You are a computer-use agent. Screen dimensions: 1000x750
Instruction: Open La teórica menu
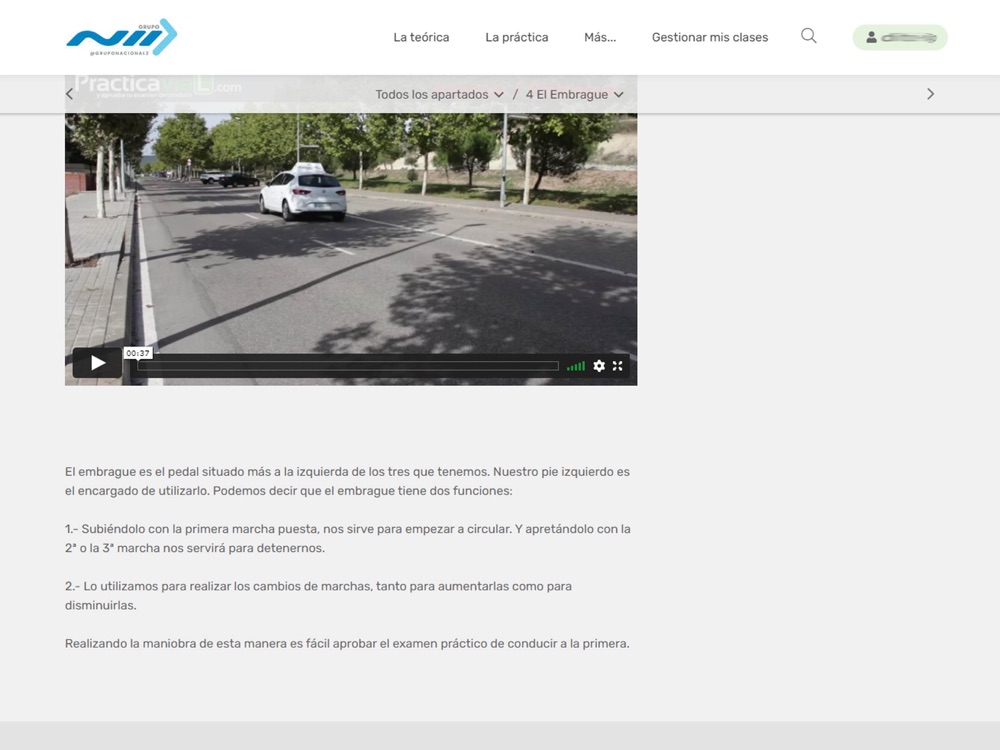[421, 38]
